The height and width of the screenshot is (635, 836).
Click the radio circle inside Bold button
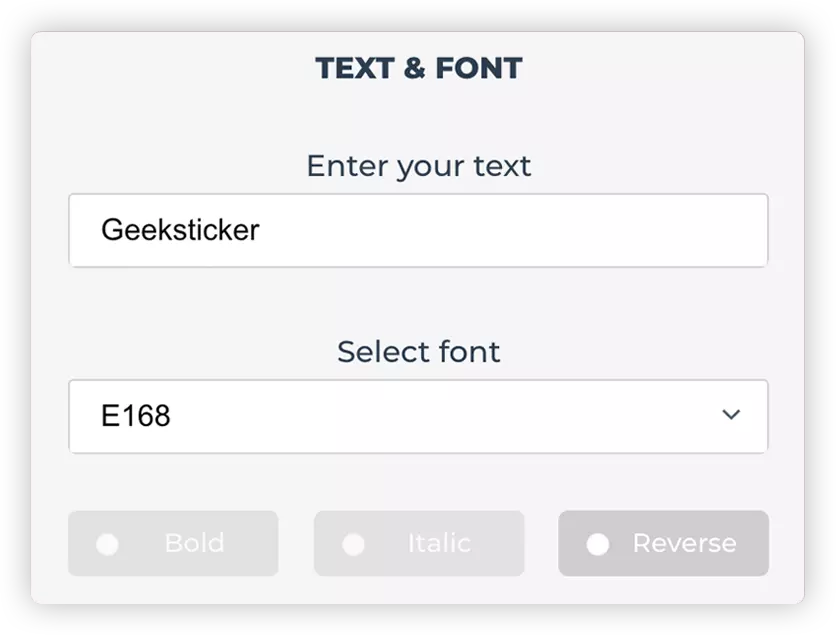click(x=108, y=544)
